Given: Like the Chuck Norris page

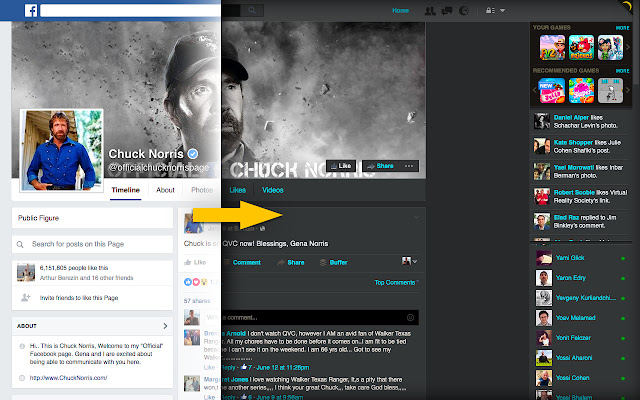Looking at the screenshot, I should [x=341, y=165].
